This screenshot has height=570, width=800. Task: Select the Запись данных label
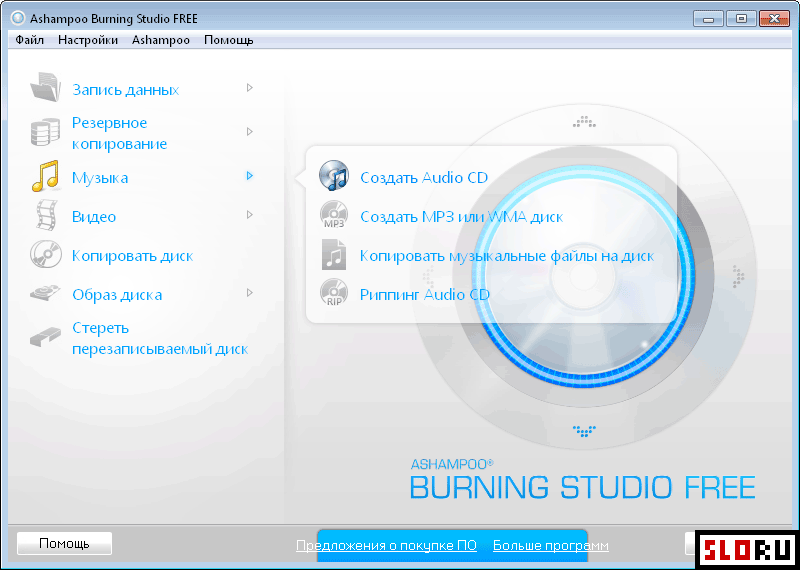[x=126, y=90]
